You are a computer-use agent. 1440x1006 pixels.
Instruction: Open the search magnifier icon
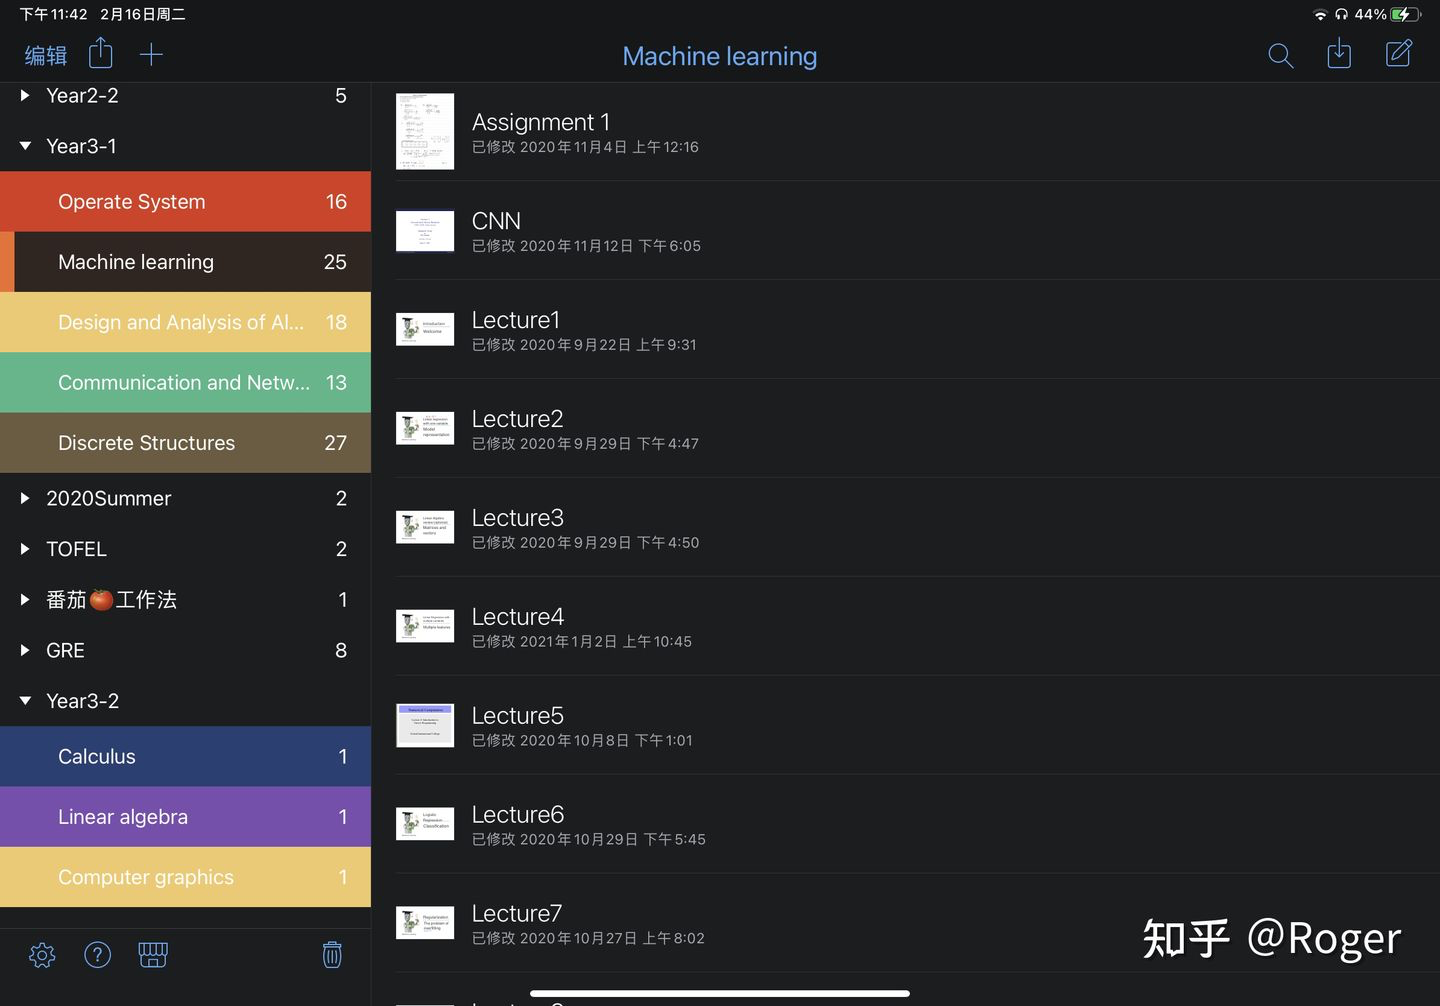point(1280,55)
